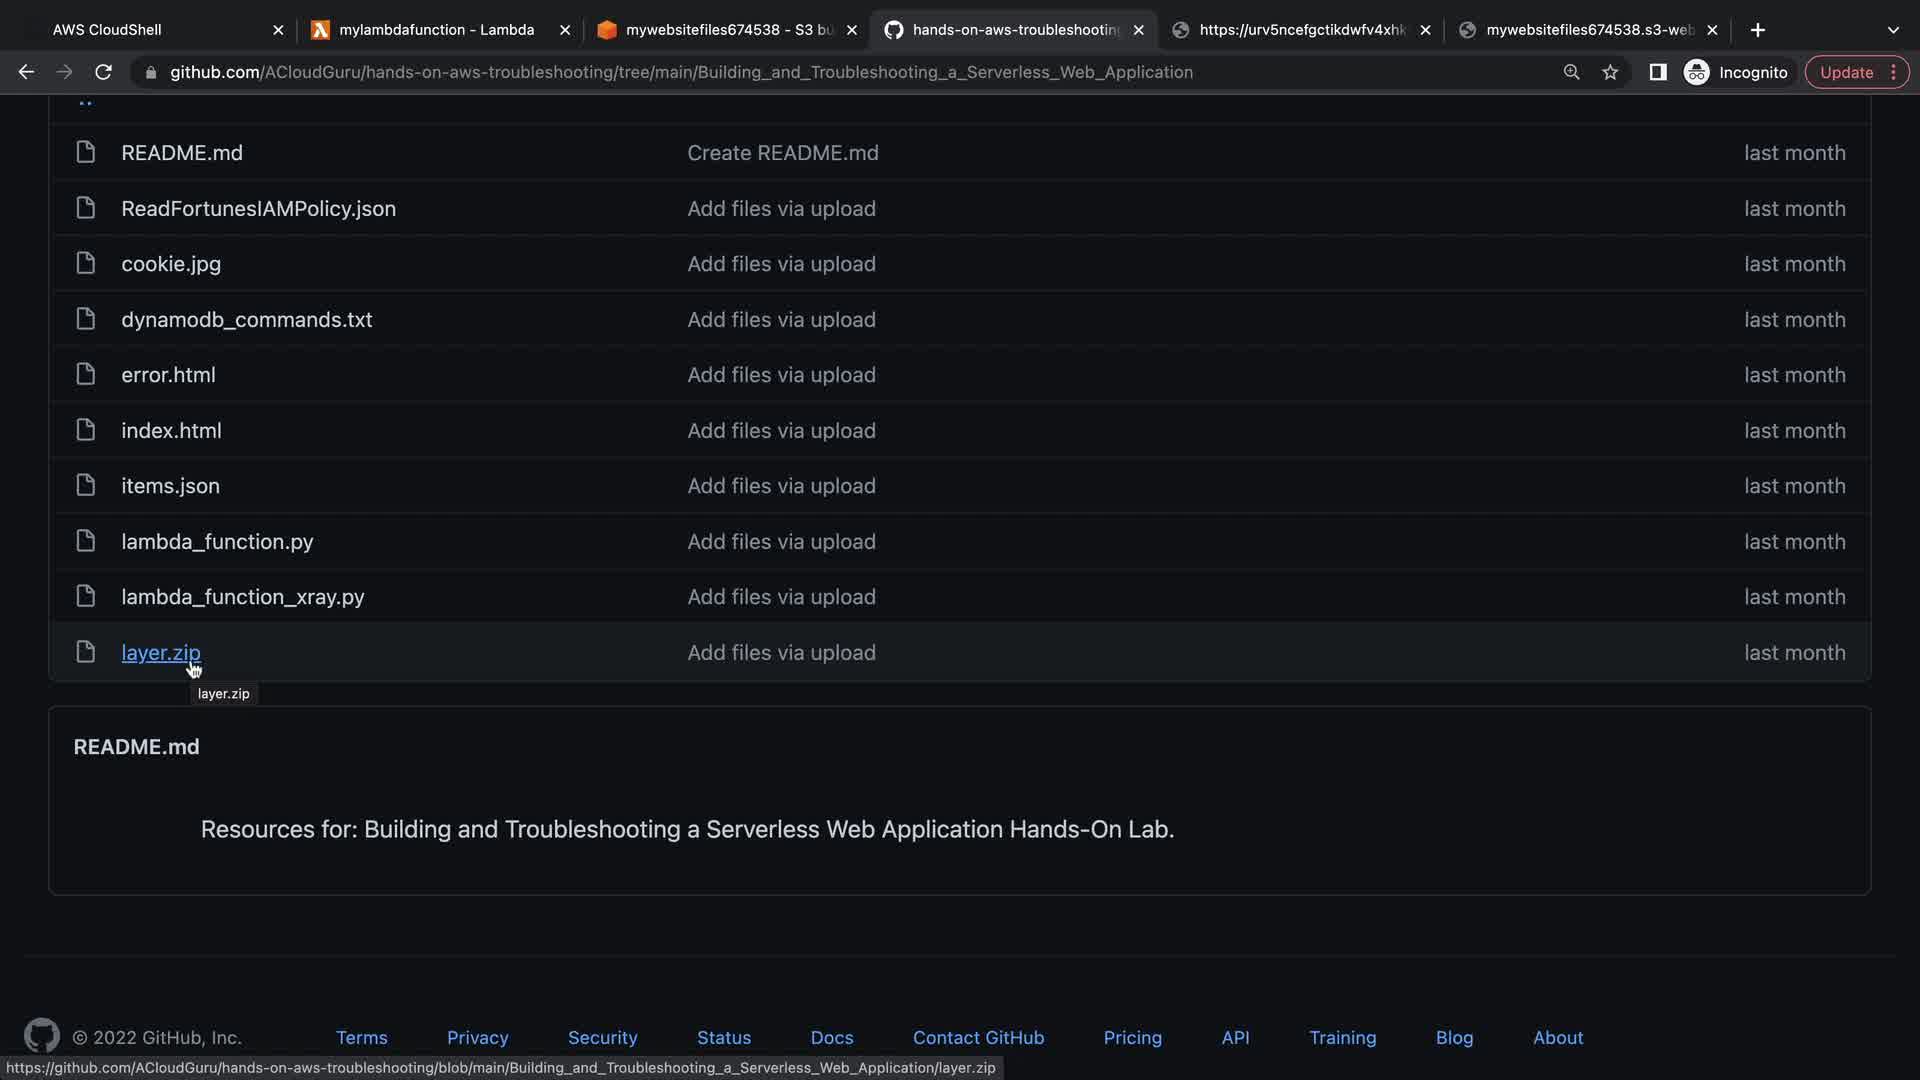This screenshot has height=1080, width=1920.
Task: Open ReadFortunesIAMPolicy.json file
Action: pyautogui.click(x=258, y=208)
